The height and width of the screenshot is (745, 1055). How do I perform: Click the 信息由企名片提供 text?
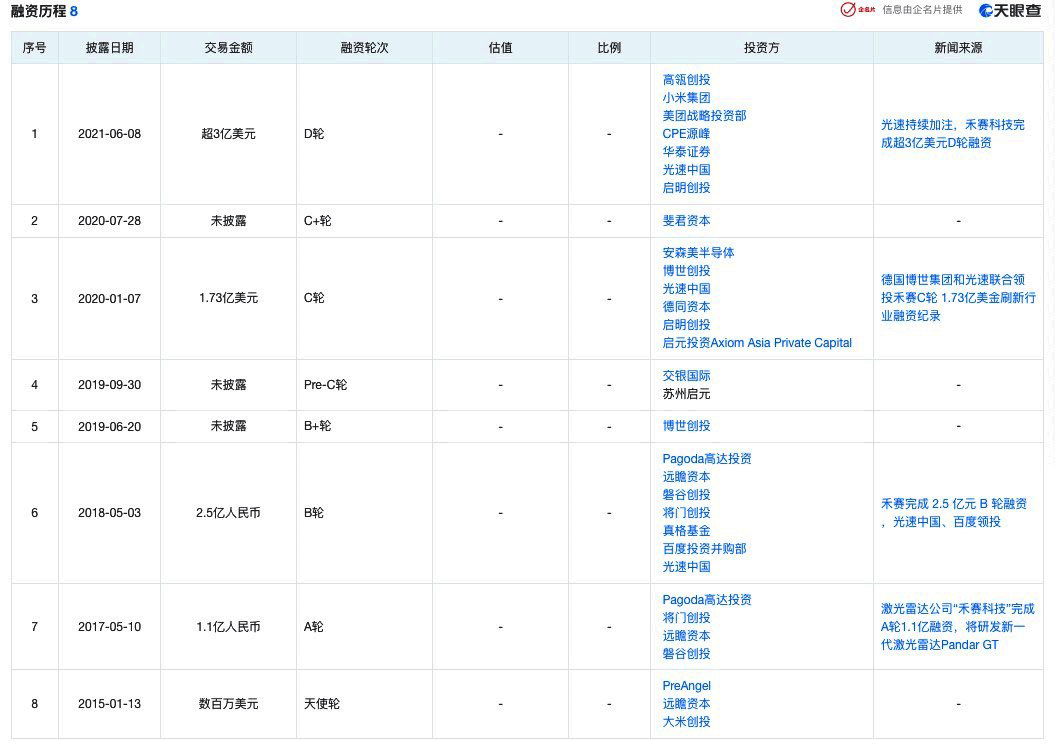[x=922, y=10]
